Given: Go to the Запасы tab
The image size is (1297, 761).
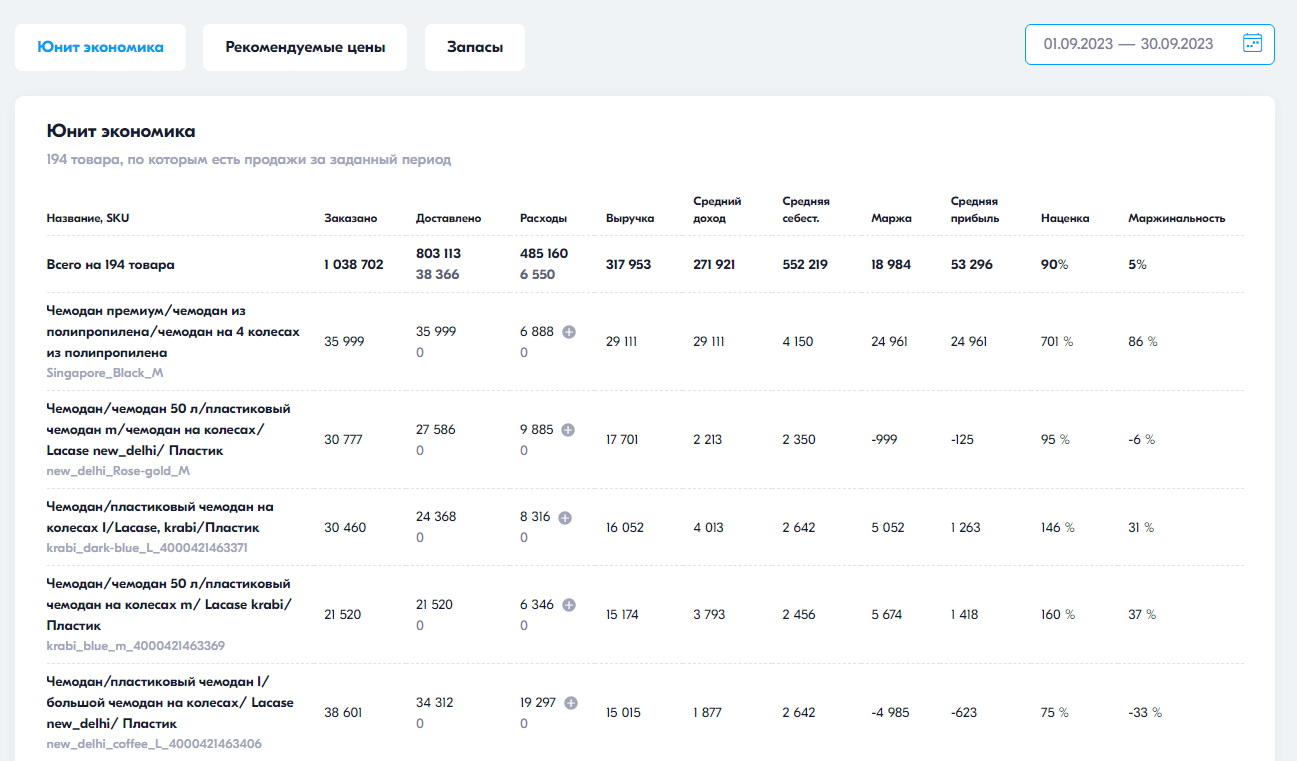Looking at the screenshot, I should point(475,47).
